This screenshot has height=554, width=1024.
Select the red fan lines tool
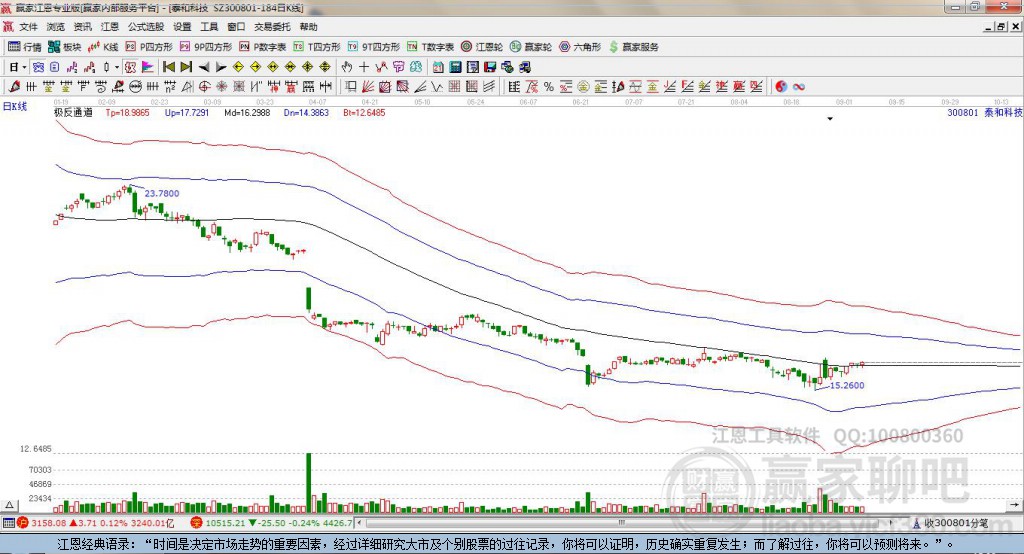(x=368, y=87)
